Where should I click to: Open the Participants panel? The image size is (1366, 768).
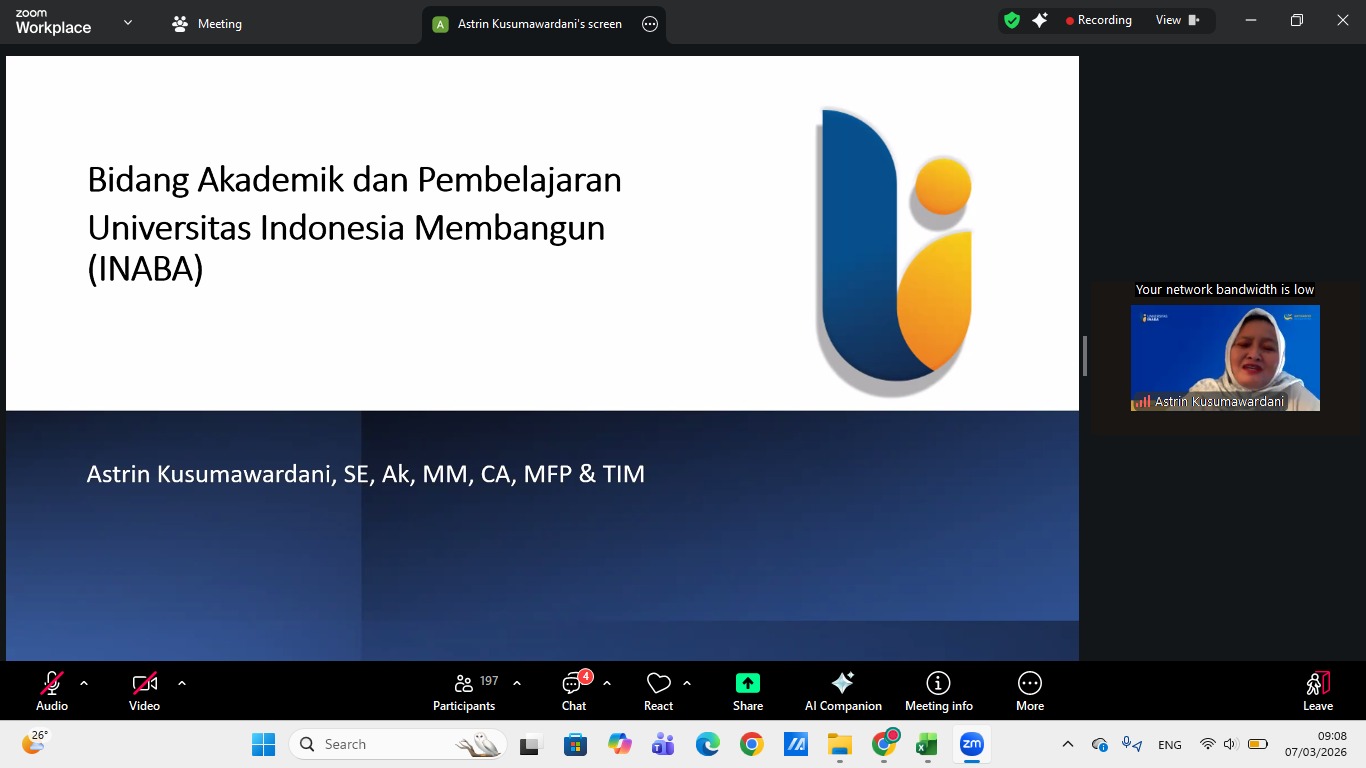pos(464,690)
